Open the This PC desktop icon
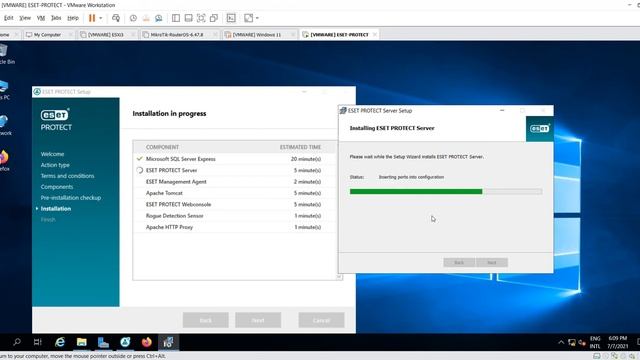 (x=4, y=90)
